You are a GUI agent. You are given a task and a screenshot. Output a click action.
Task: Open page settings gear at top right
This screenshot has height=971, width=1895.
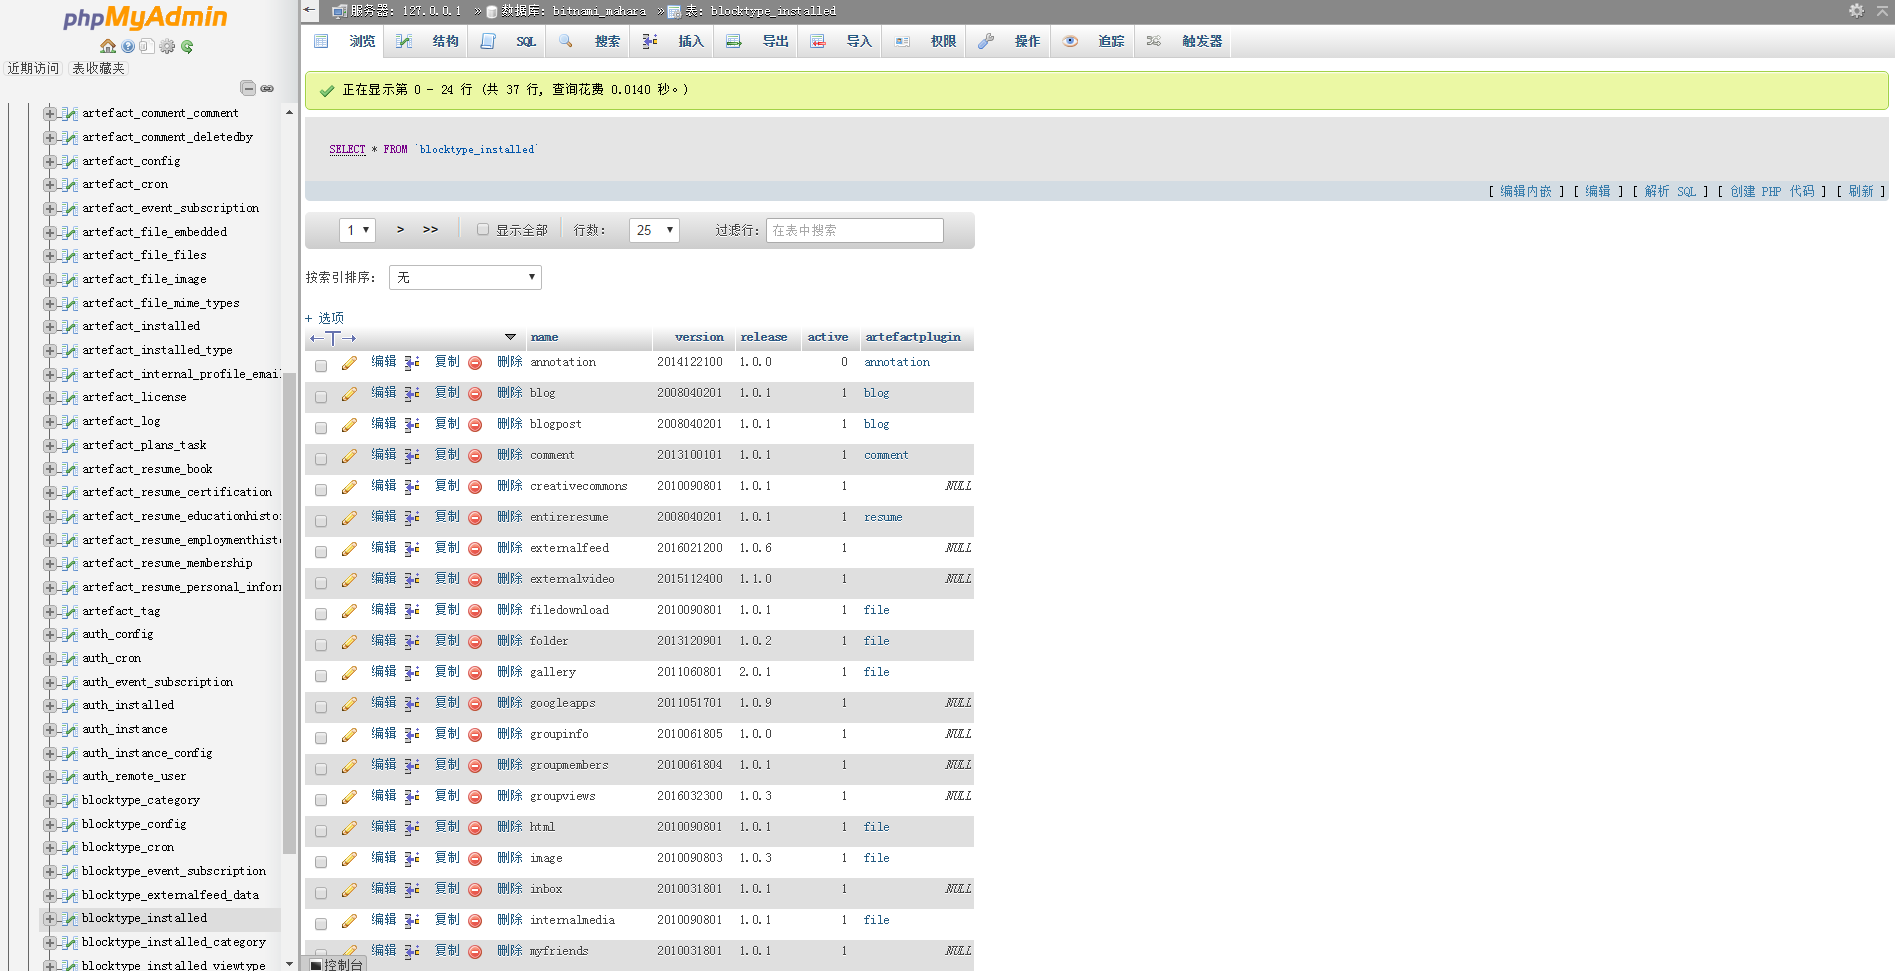pyautogui.click(x=1856, y=10)
